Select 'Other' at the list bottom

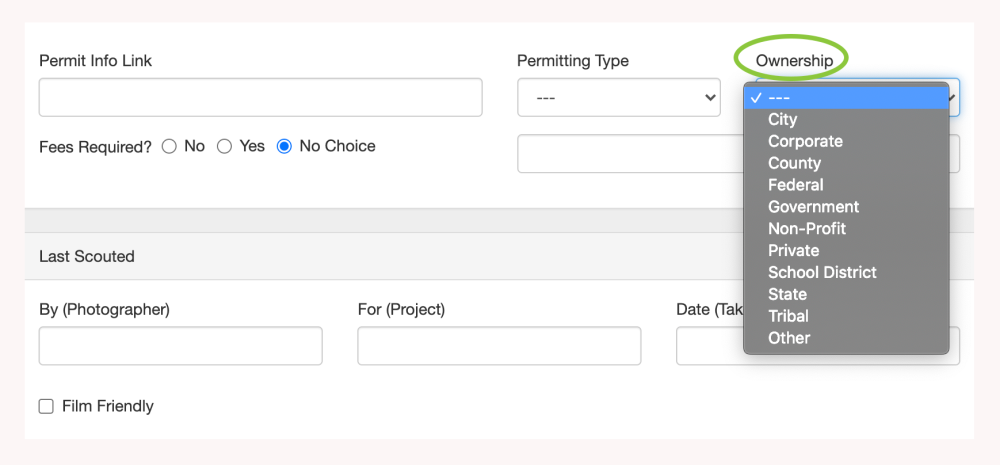[x=789, y=338]
